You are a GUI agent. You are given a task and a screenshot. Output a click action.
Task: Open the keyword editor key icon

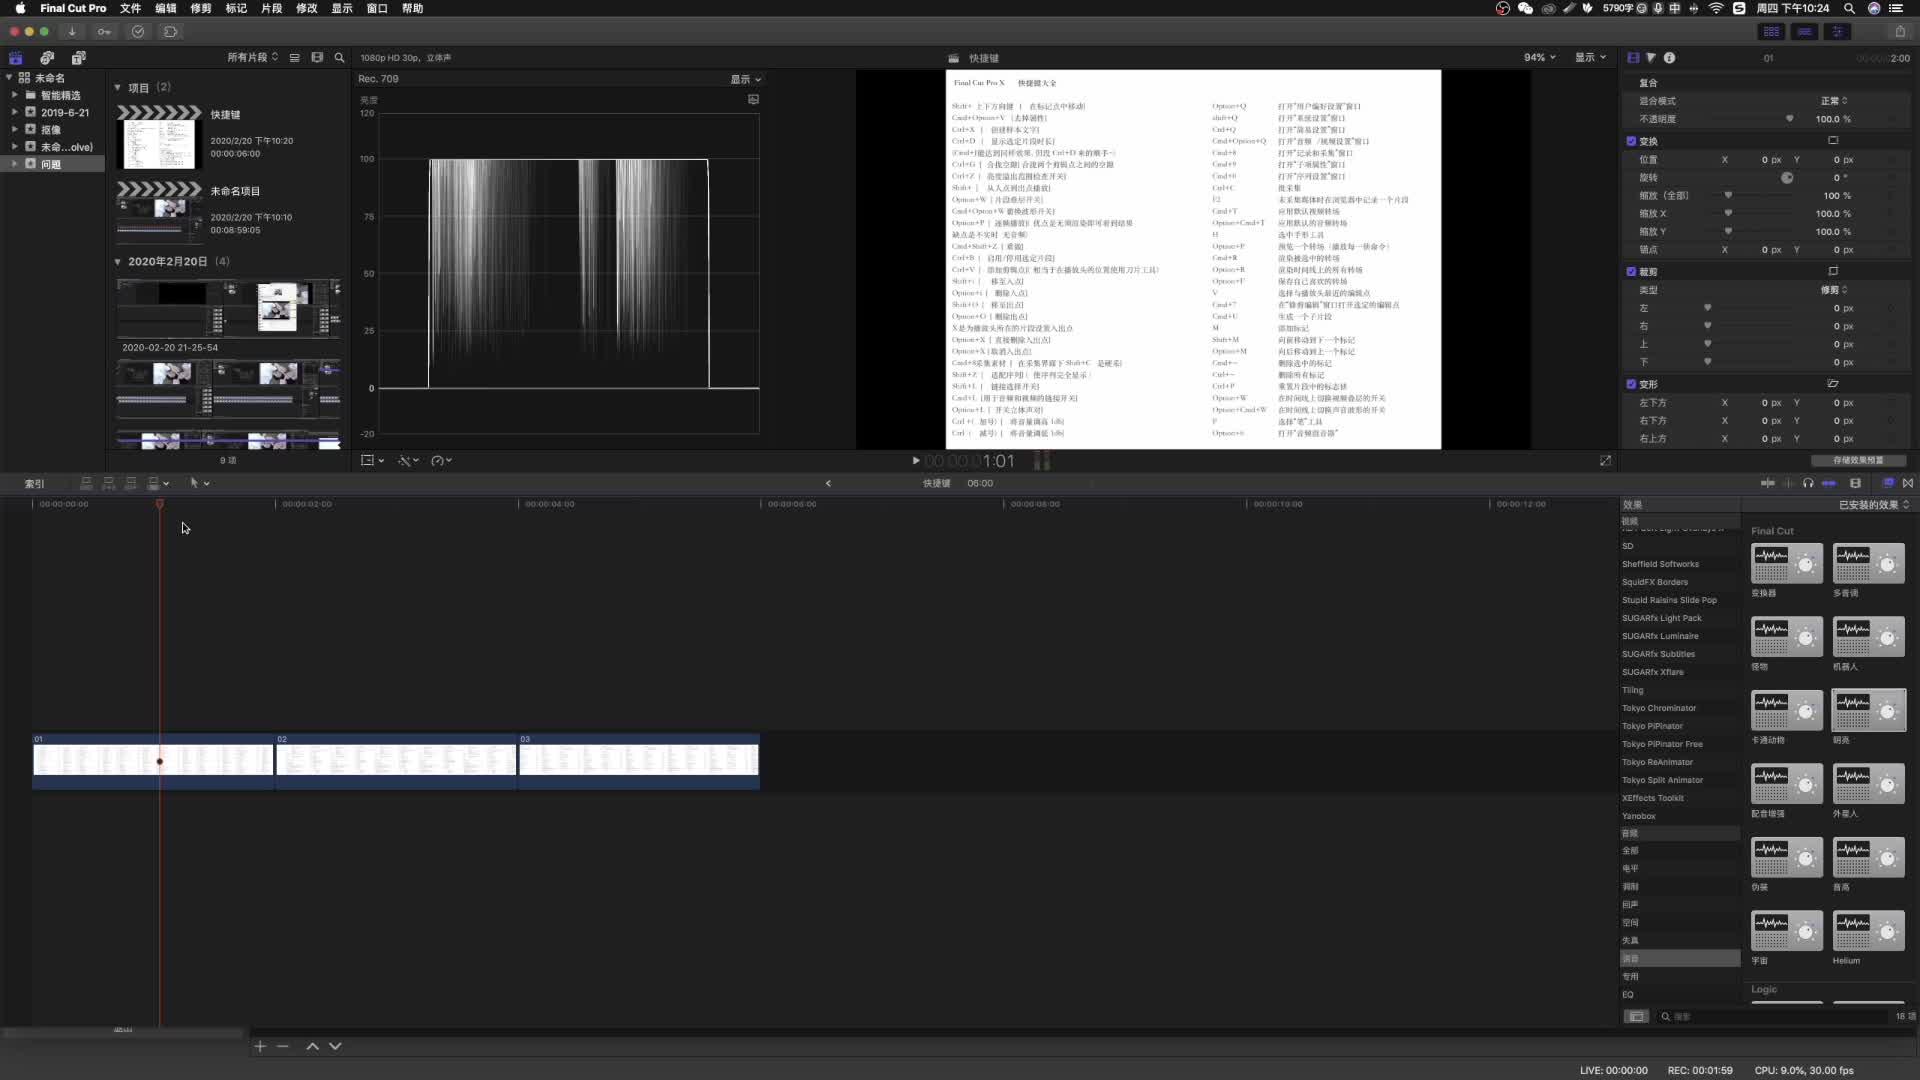click(x=104, y=32)
